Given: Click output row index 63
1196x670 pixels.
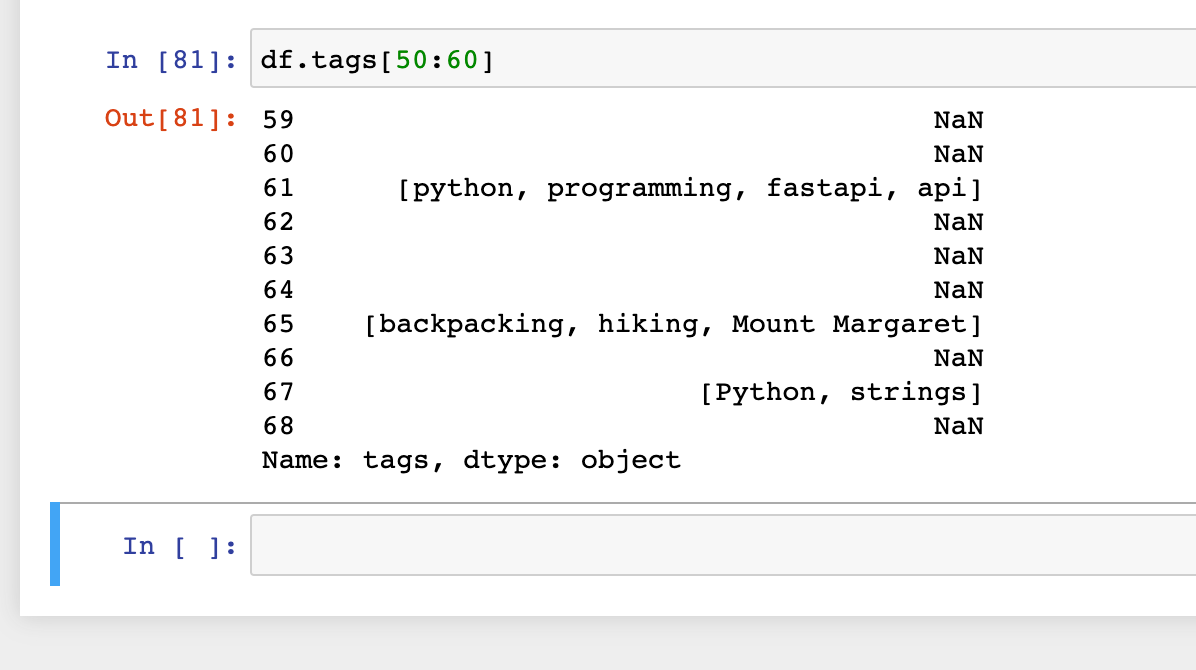Looking at the screenshot, I should 278,256.
